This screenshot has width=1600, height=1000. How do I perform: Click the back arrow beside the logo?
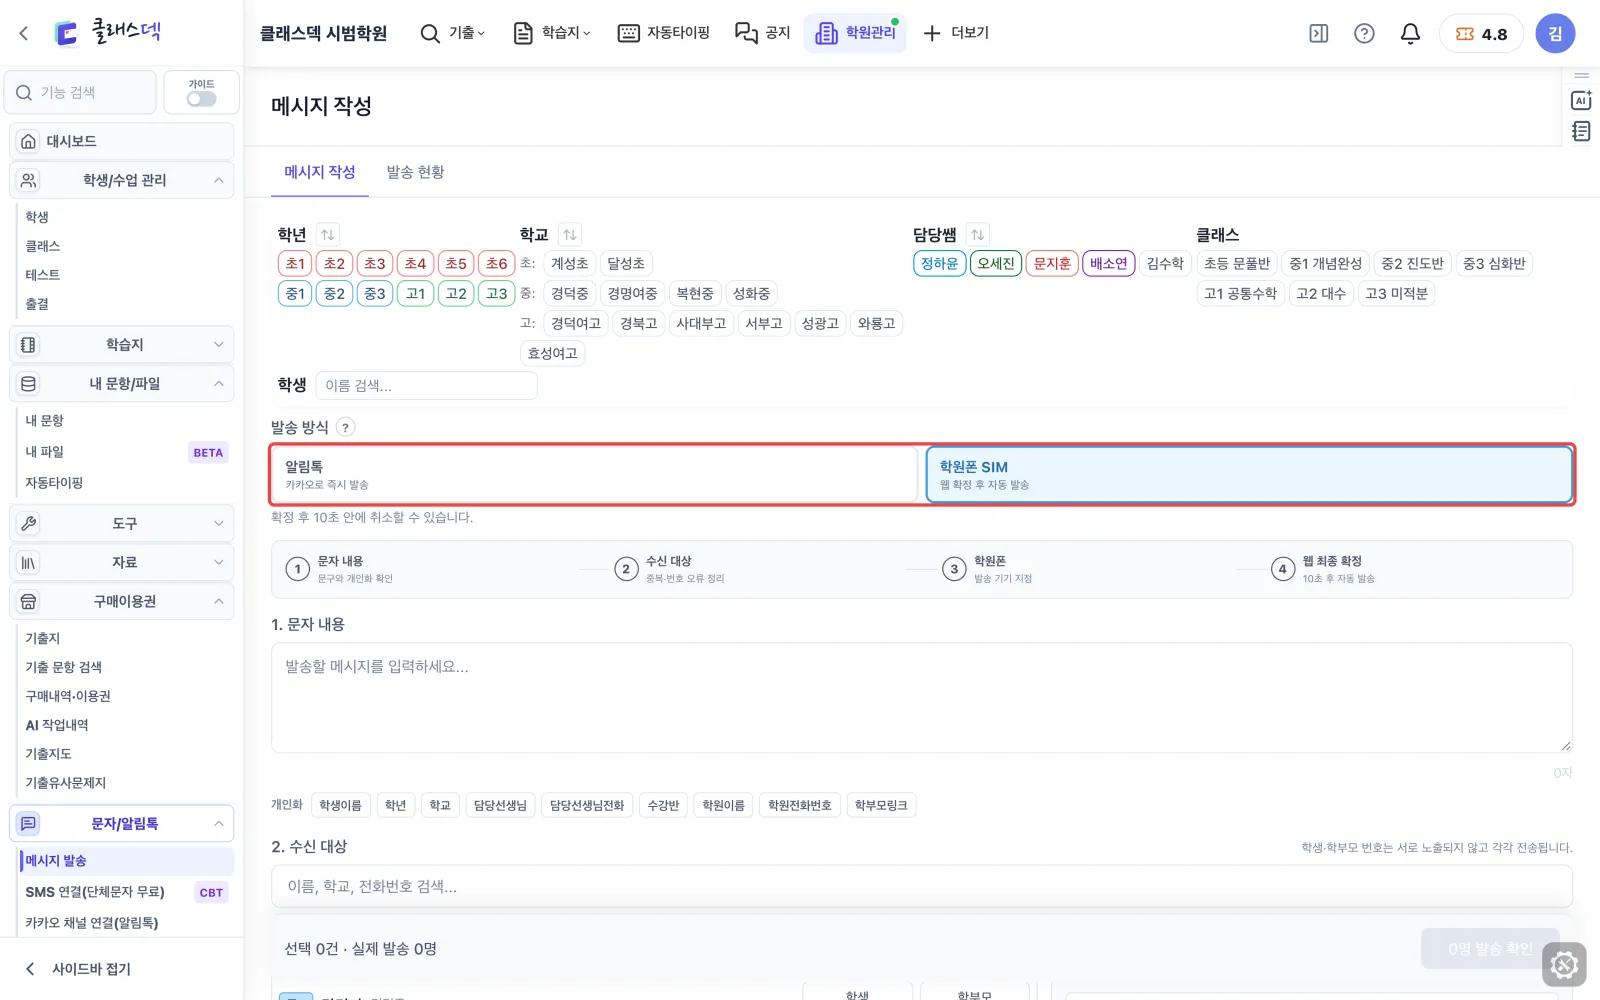click(x=24, y=33)
